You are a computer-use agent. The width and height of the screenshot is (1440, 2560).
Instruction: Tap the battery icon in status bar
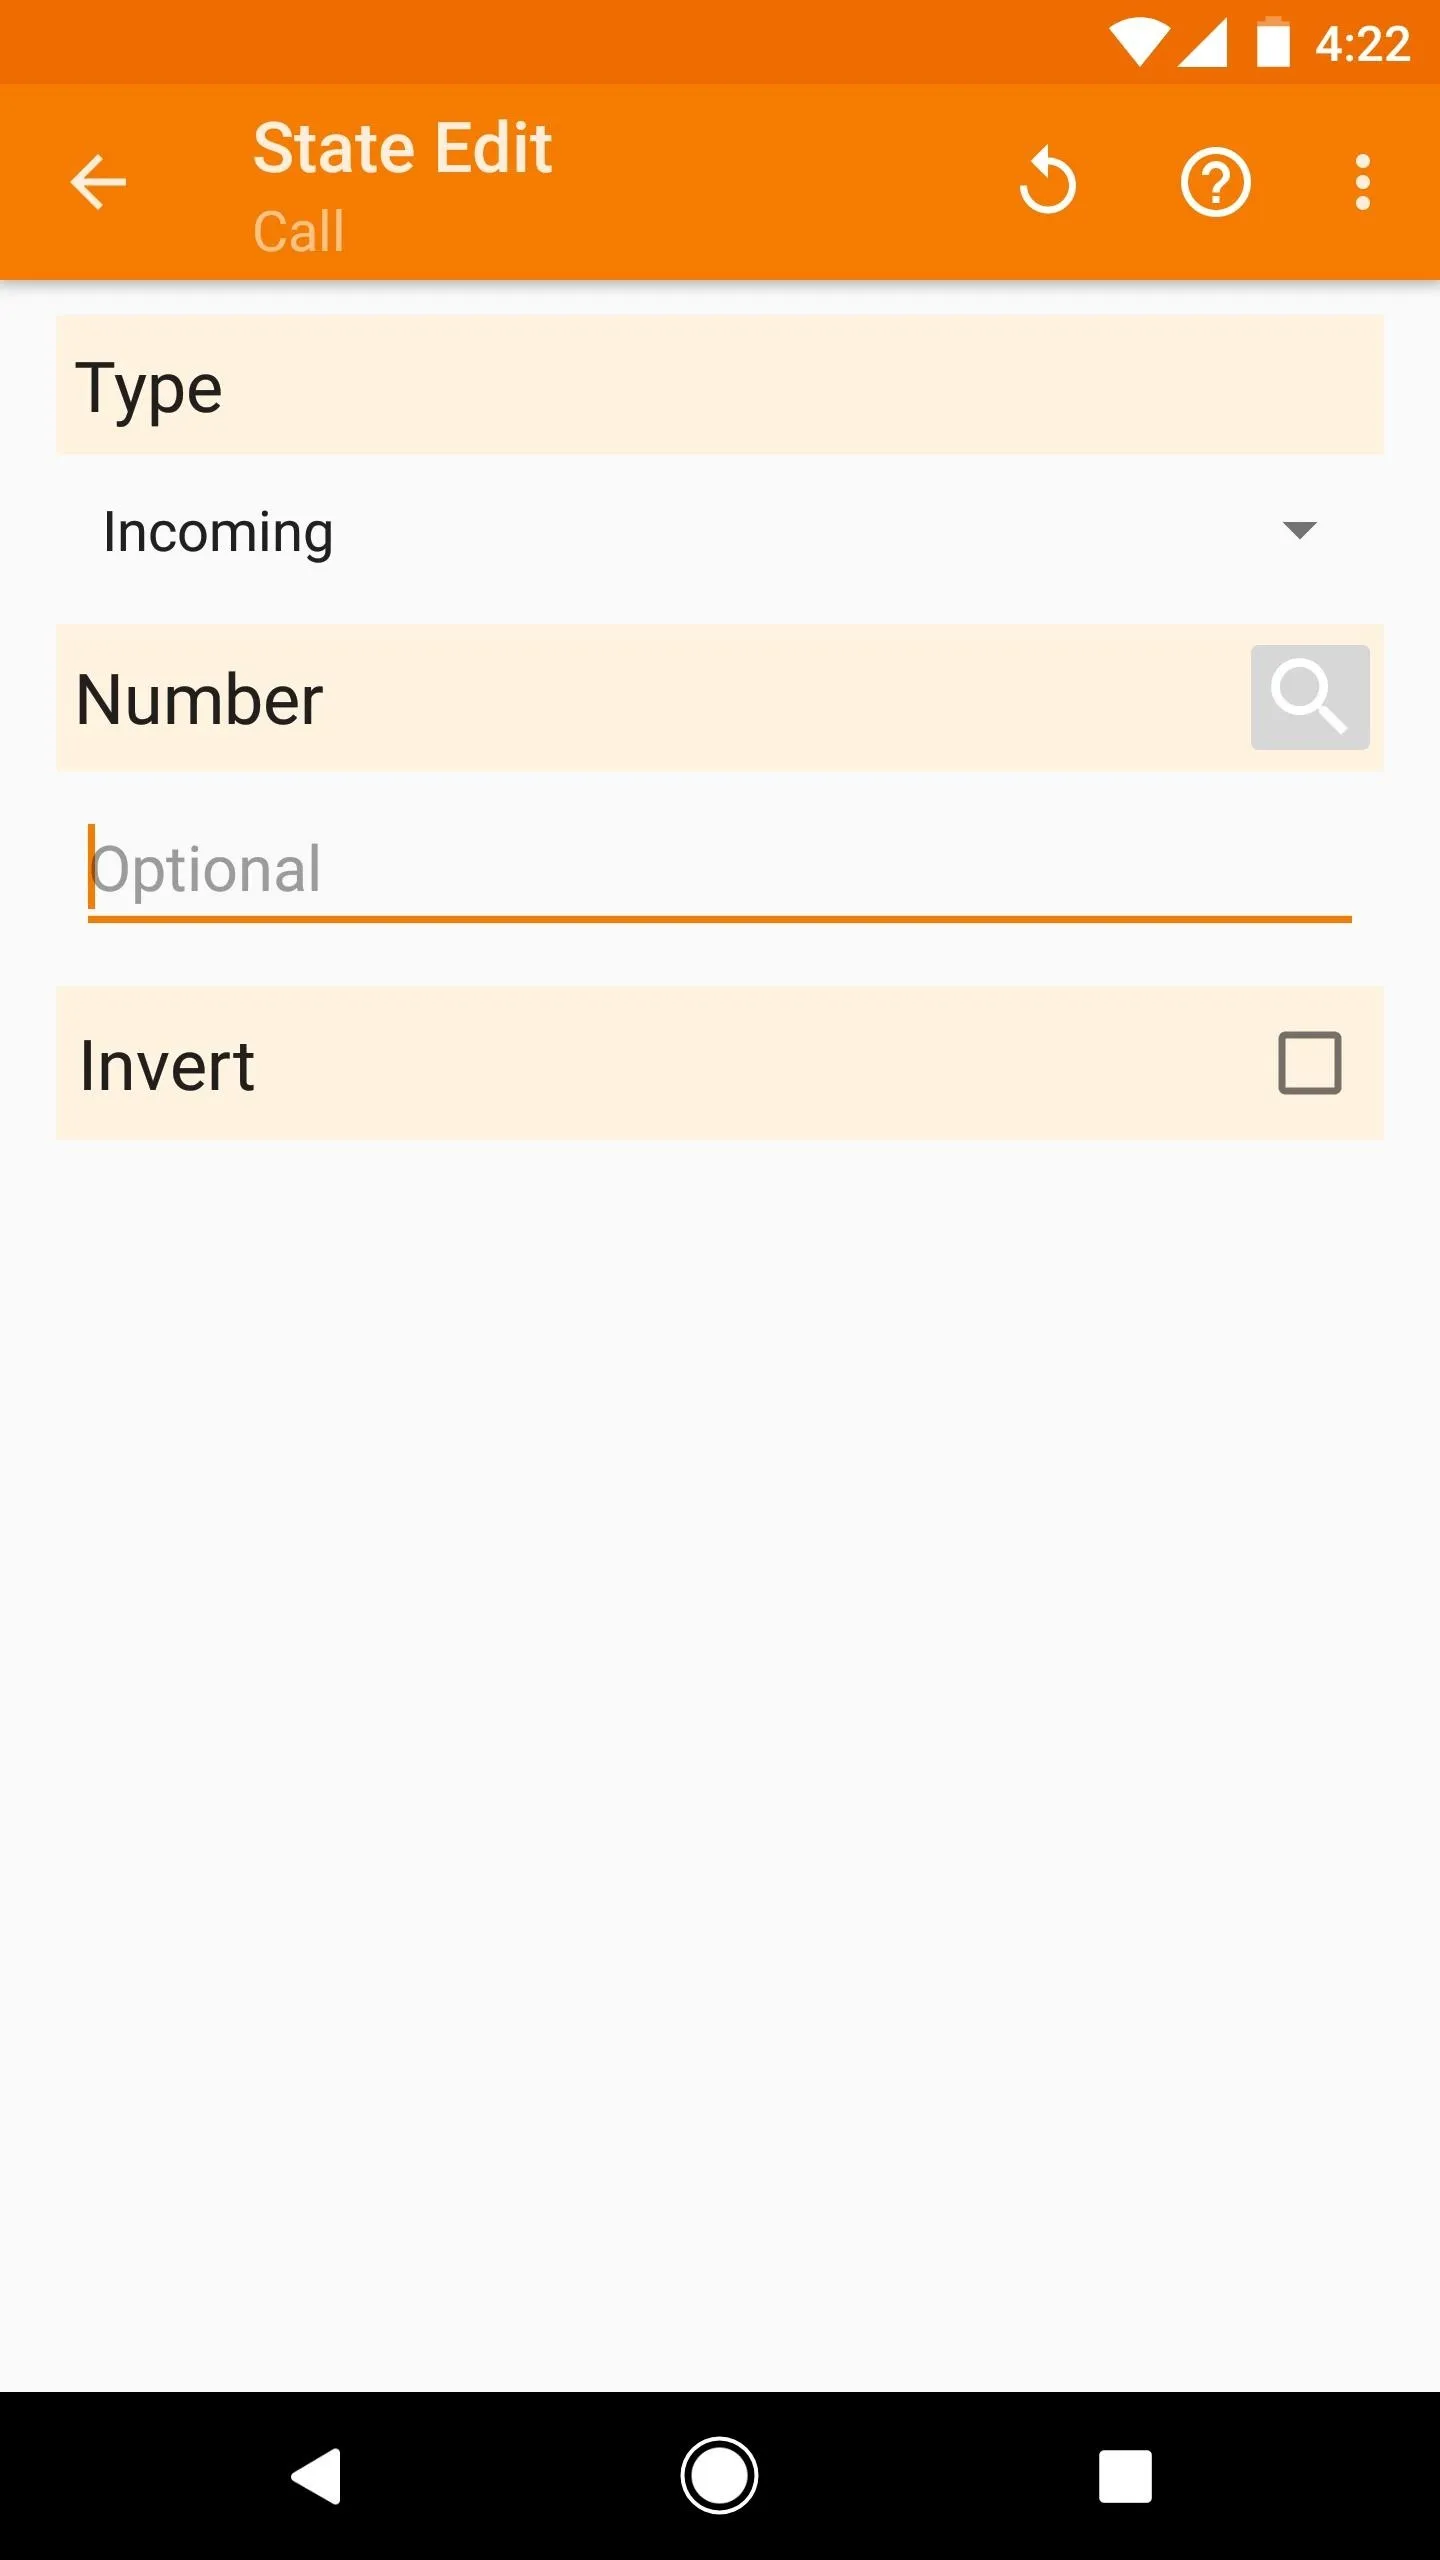click(1273, 42)
